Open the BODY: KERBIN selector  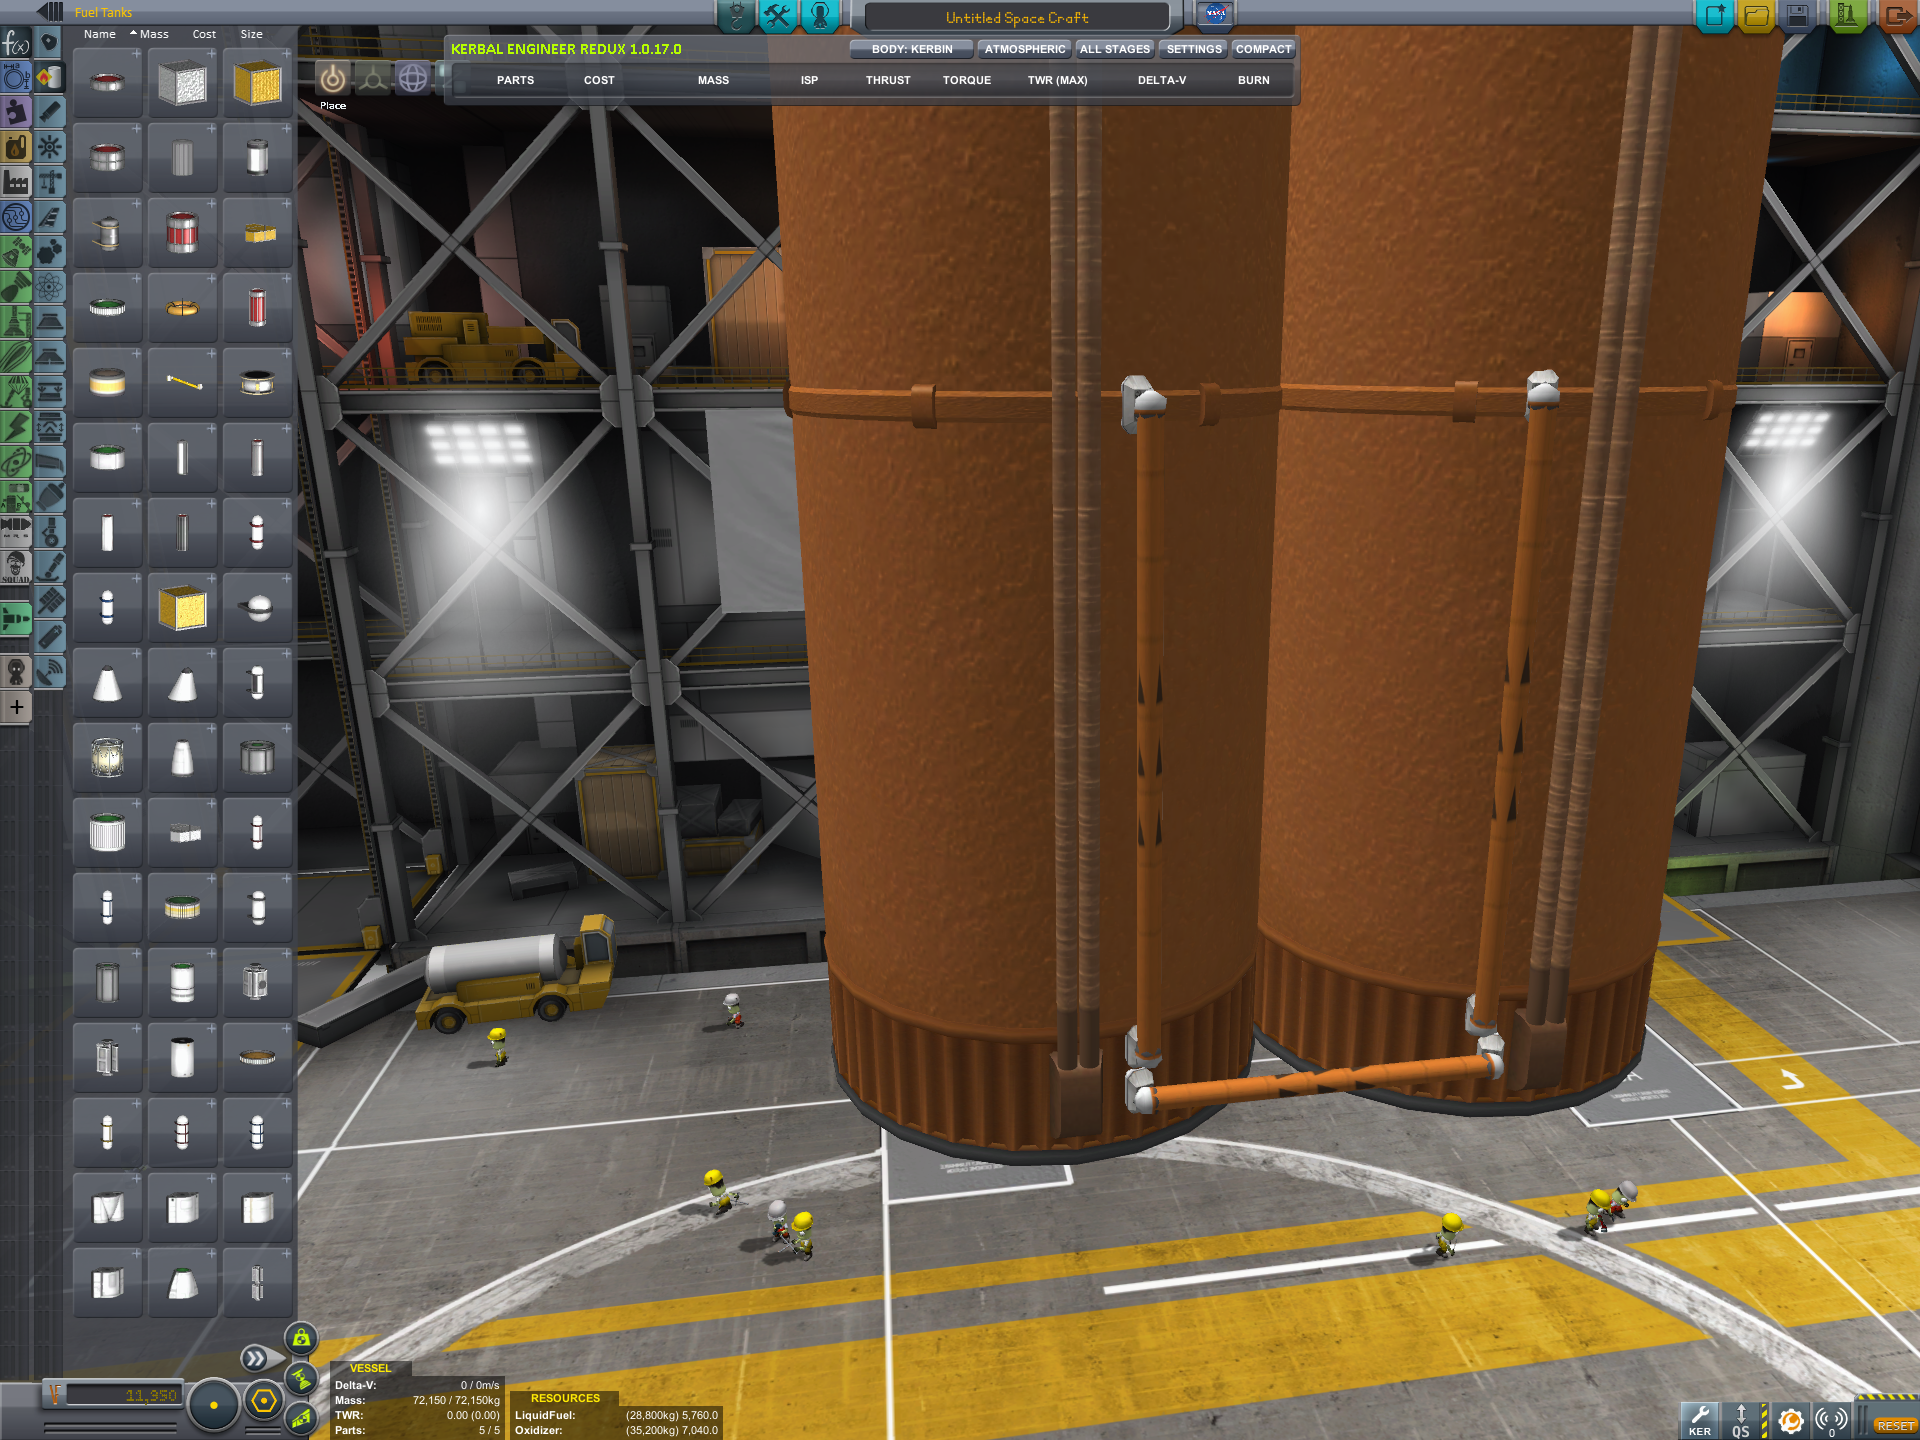tap(912, 49)
